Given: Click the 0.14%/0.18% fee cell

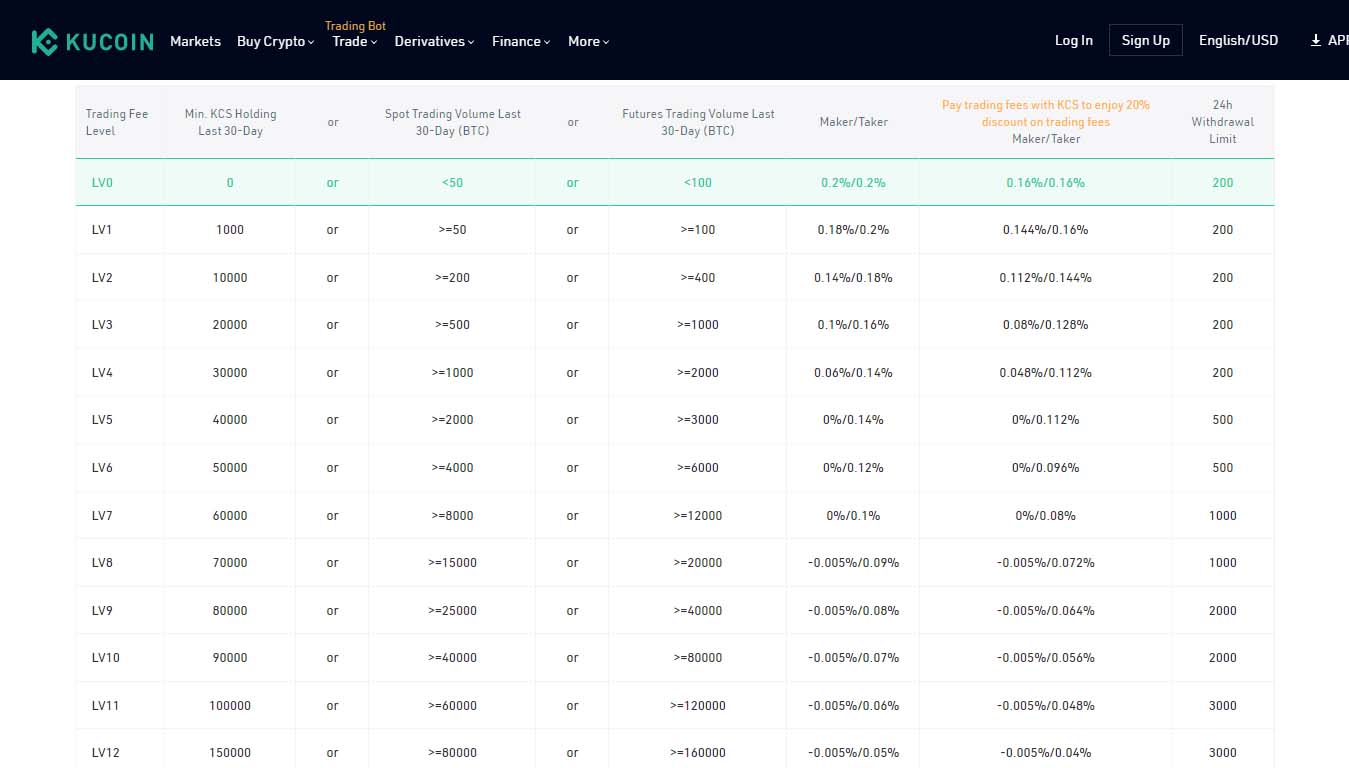Looking at the screenshot, I should tap(853, 278).
